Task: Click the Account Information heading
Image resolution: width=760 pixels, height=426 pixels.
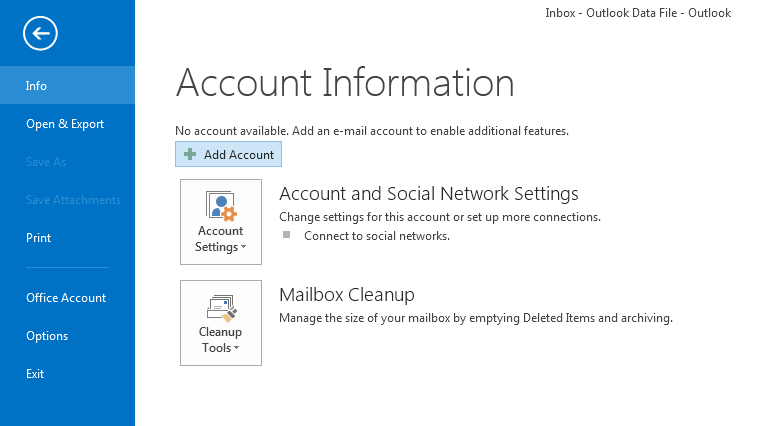Action: coord(345,82)
